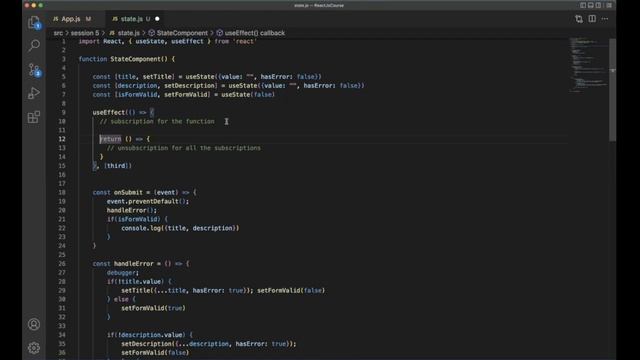
Task: Click the editor vertical scrollbar thumb
Action: click(x=612, y=90)
